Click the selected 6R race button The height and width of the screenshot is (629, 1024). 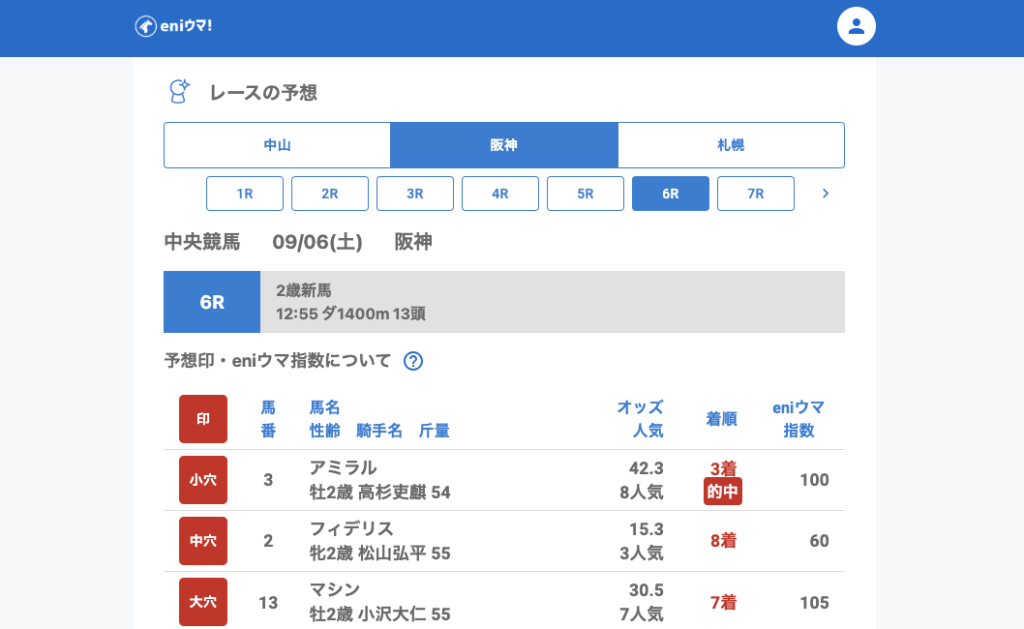coord(670,194)
